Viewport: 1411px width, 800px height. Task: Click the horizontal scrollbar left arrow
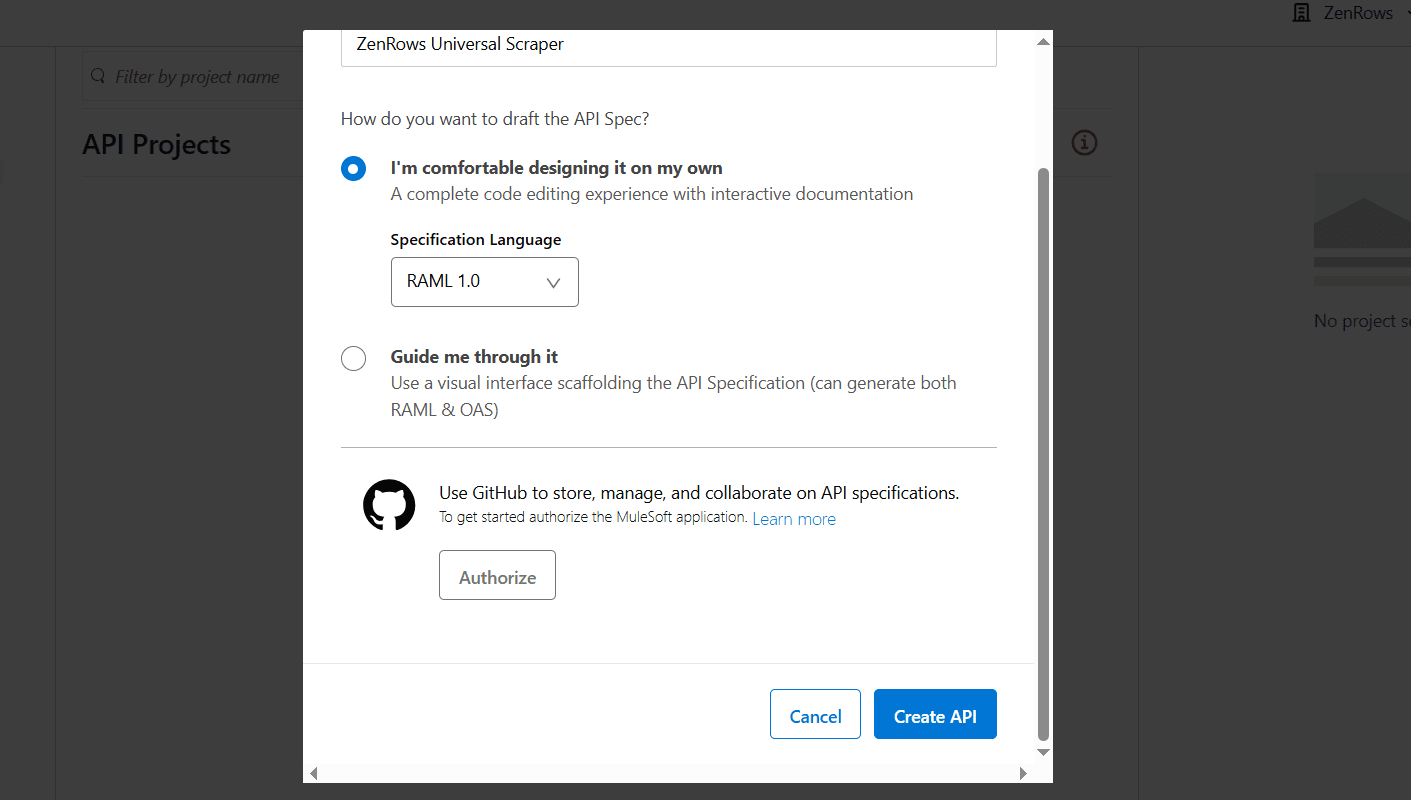313,773
